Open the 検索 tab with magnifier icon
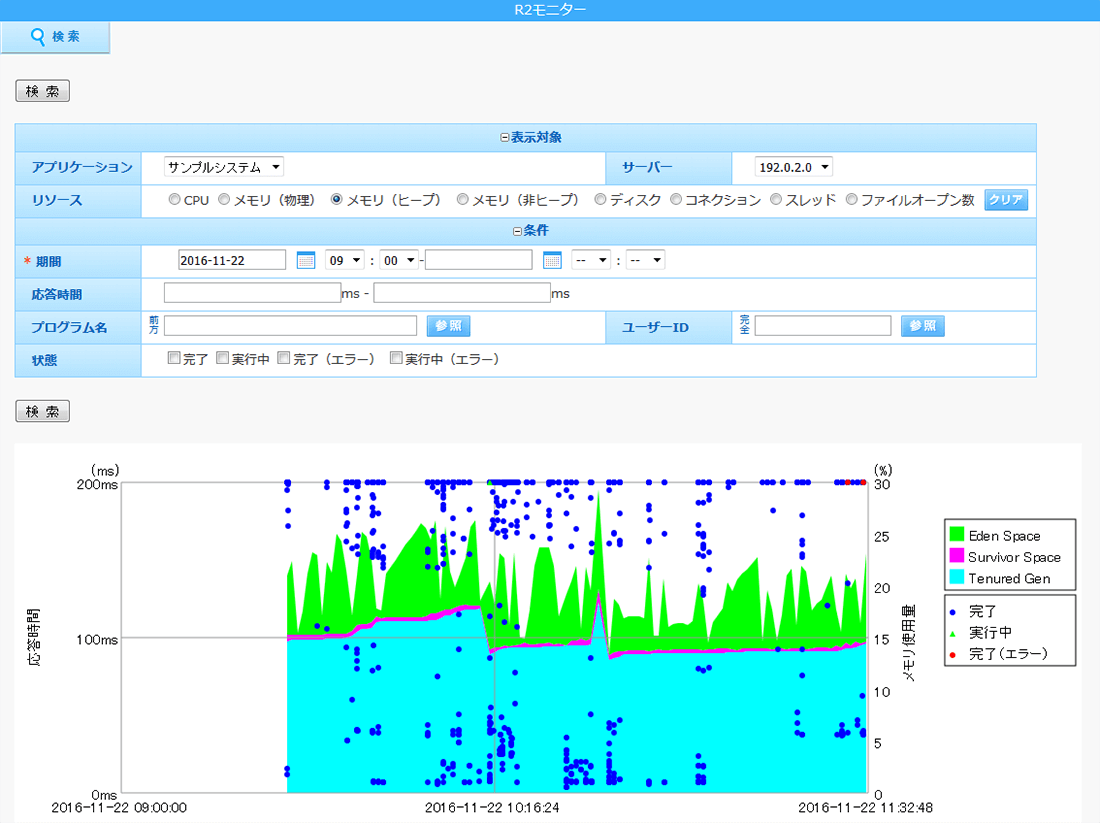Screen dimensions: 1100x823 coord(55,36)
